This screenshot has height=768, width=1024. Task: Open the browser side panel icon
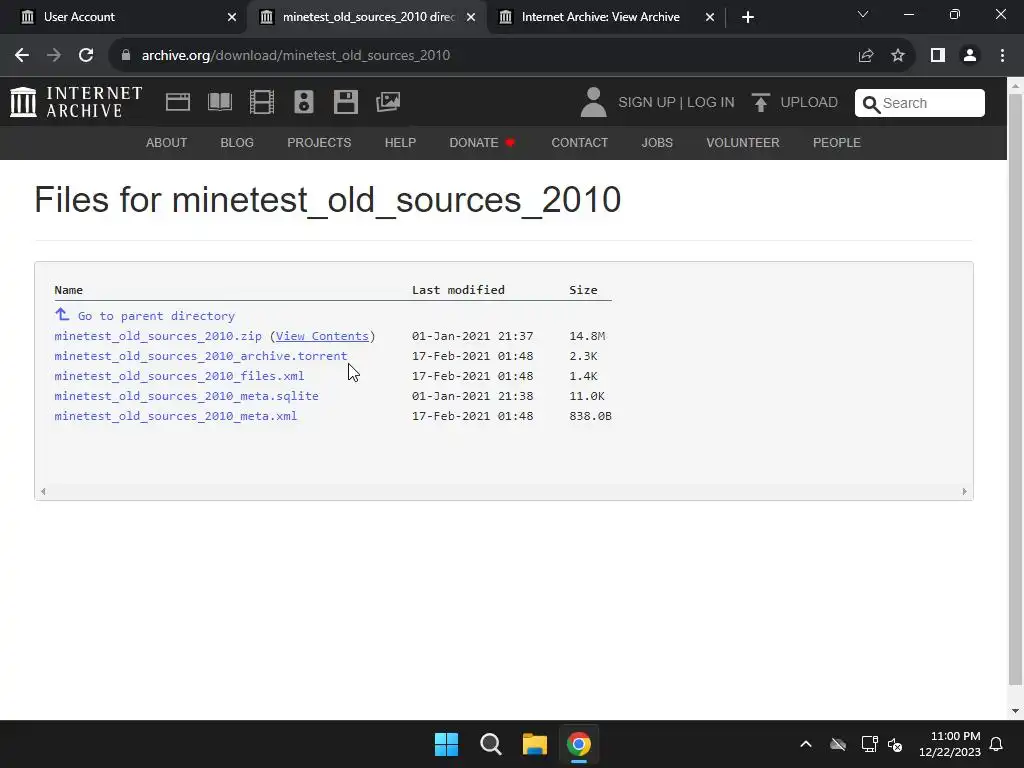(x=938, y=56)
